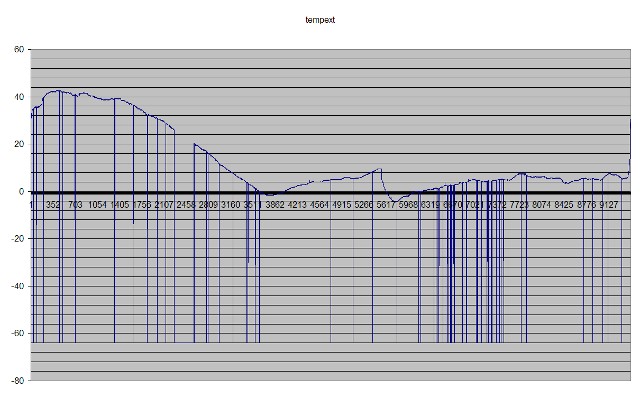Select the y-axis label -80

coord(18,380)
